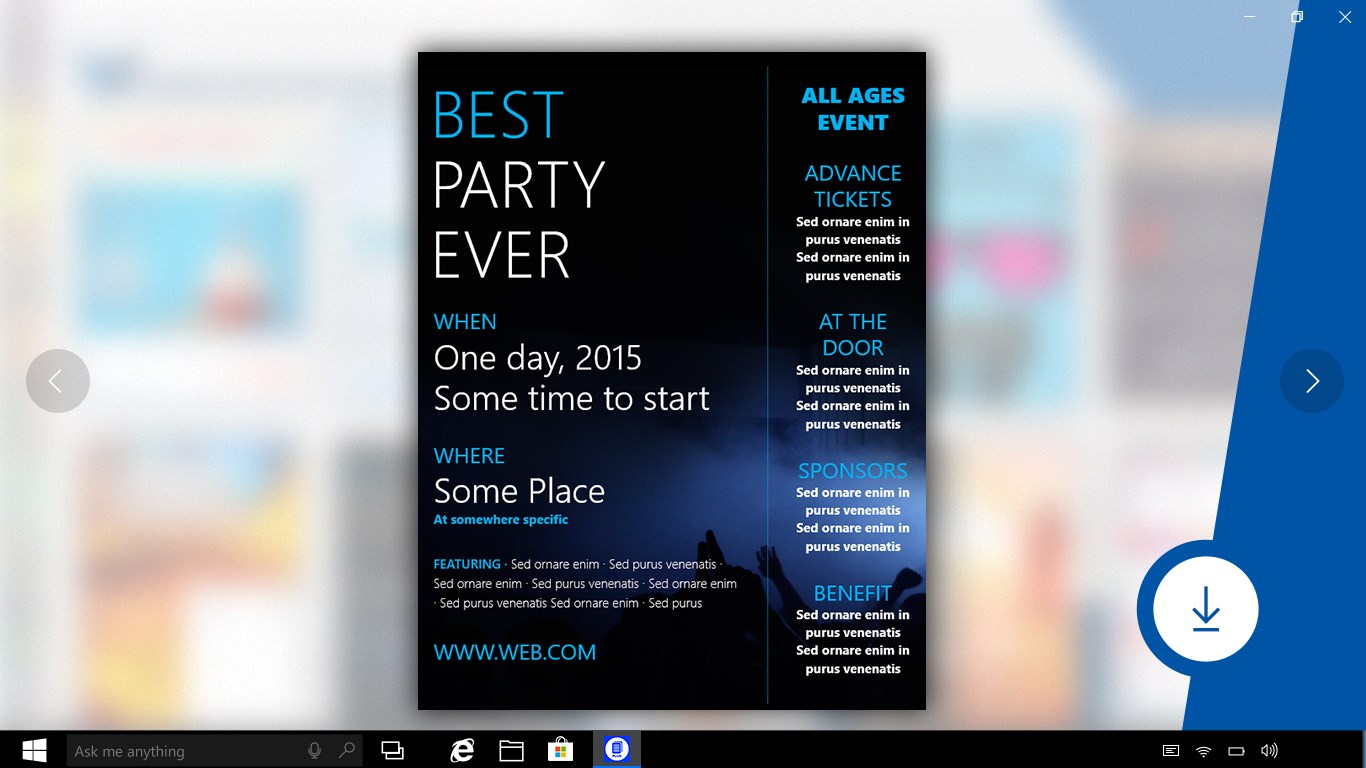Click the SPONSORS heading on the flyer

click(x=853, y=471)
